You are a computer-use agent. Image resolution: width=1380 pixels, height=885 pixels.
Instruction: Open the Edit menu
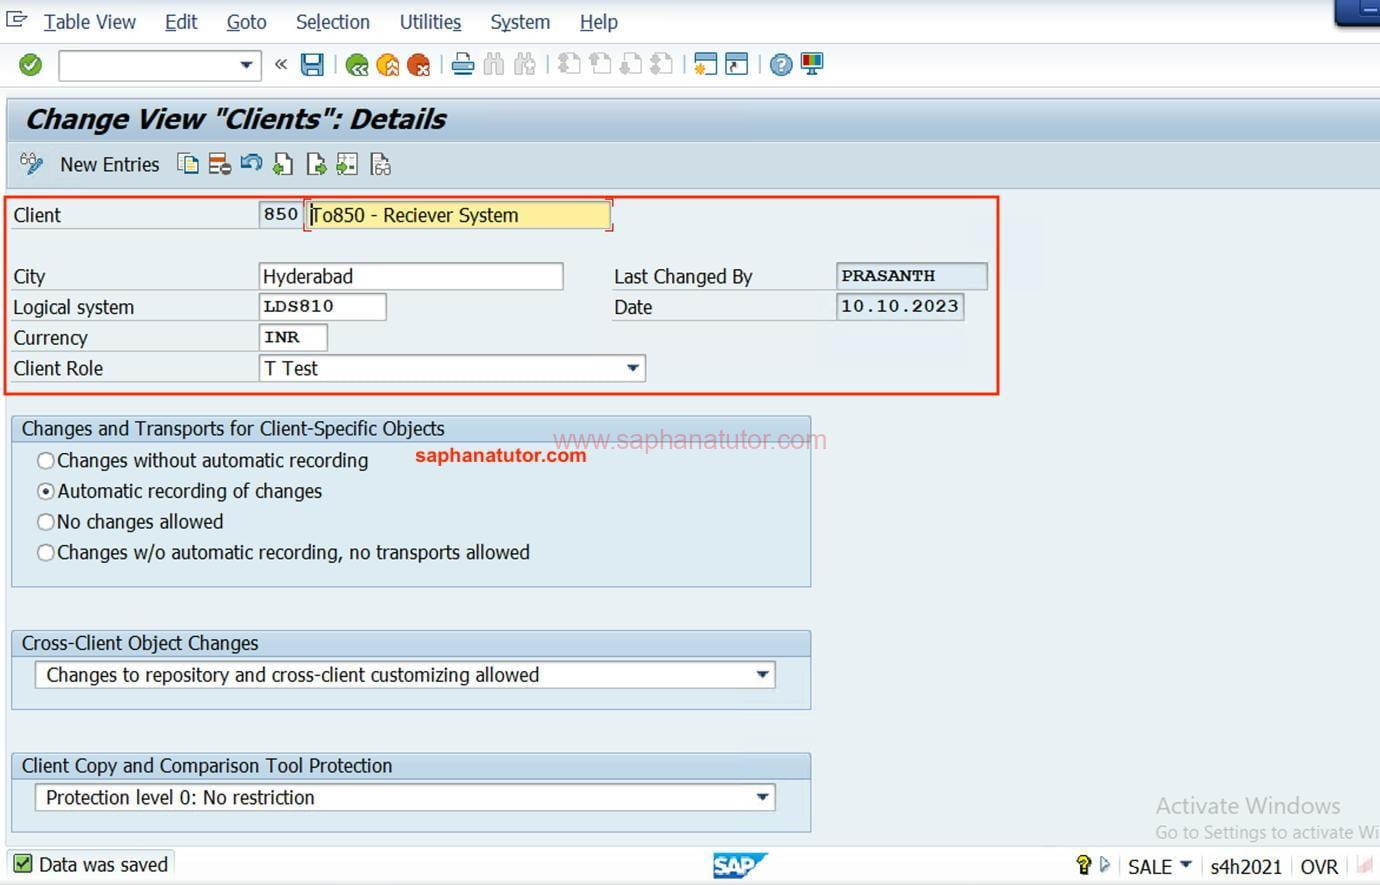click(x=181, y=22)
